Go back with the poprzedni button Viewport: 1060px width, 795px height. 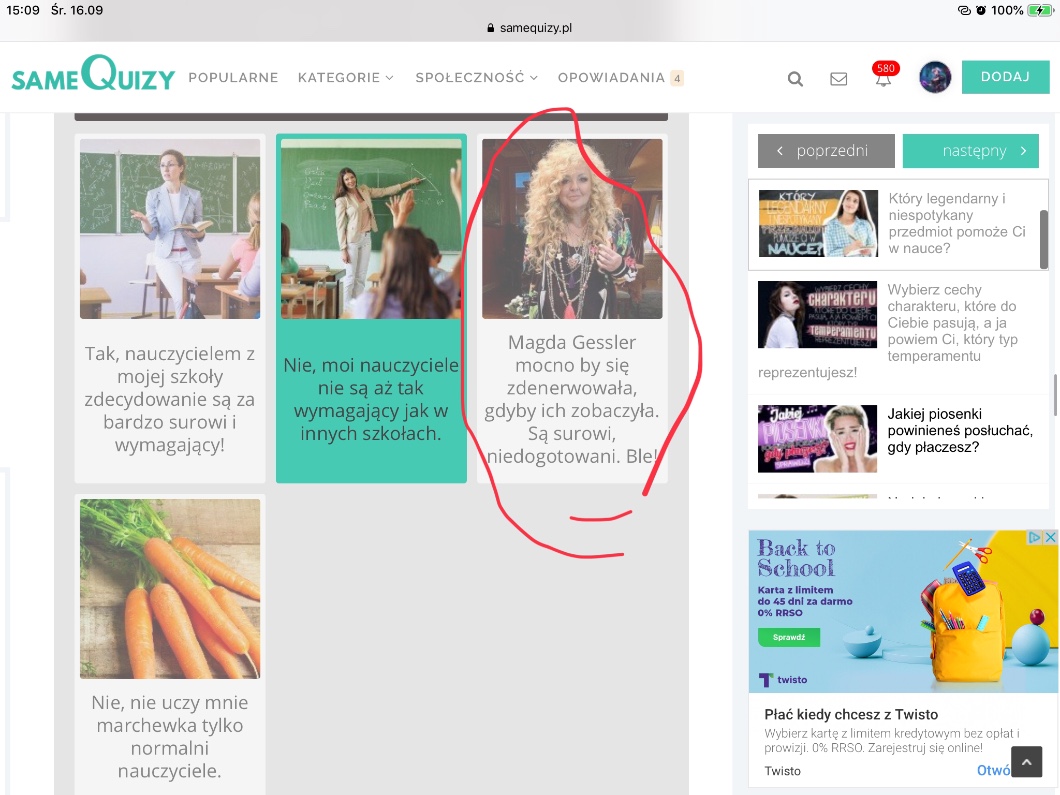click(x=826, y=151)
